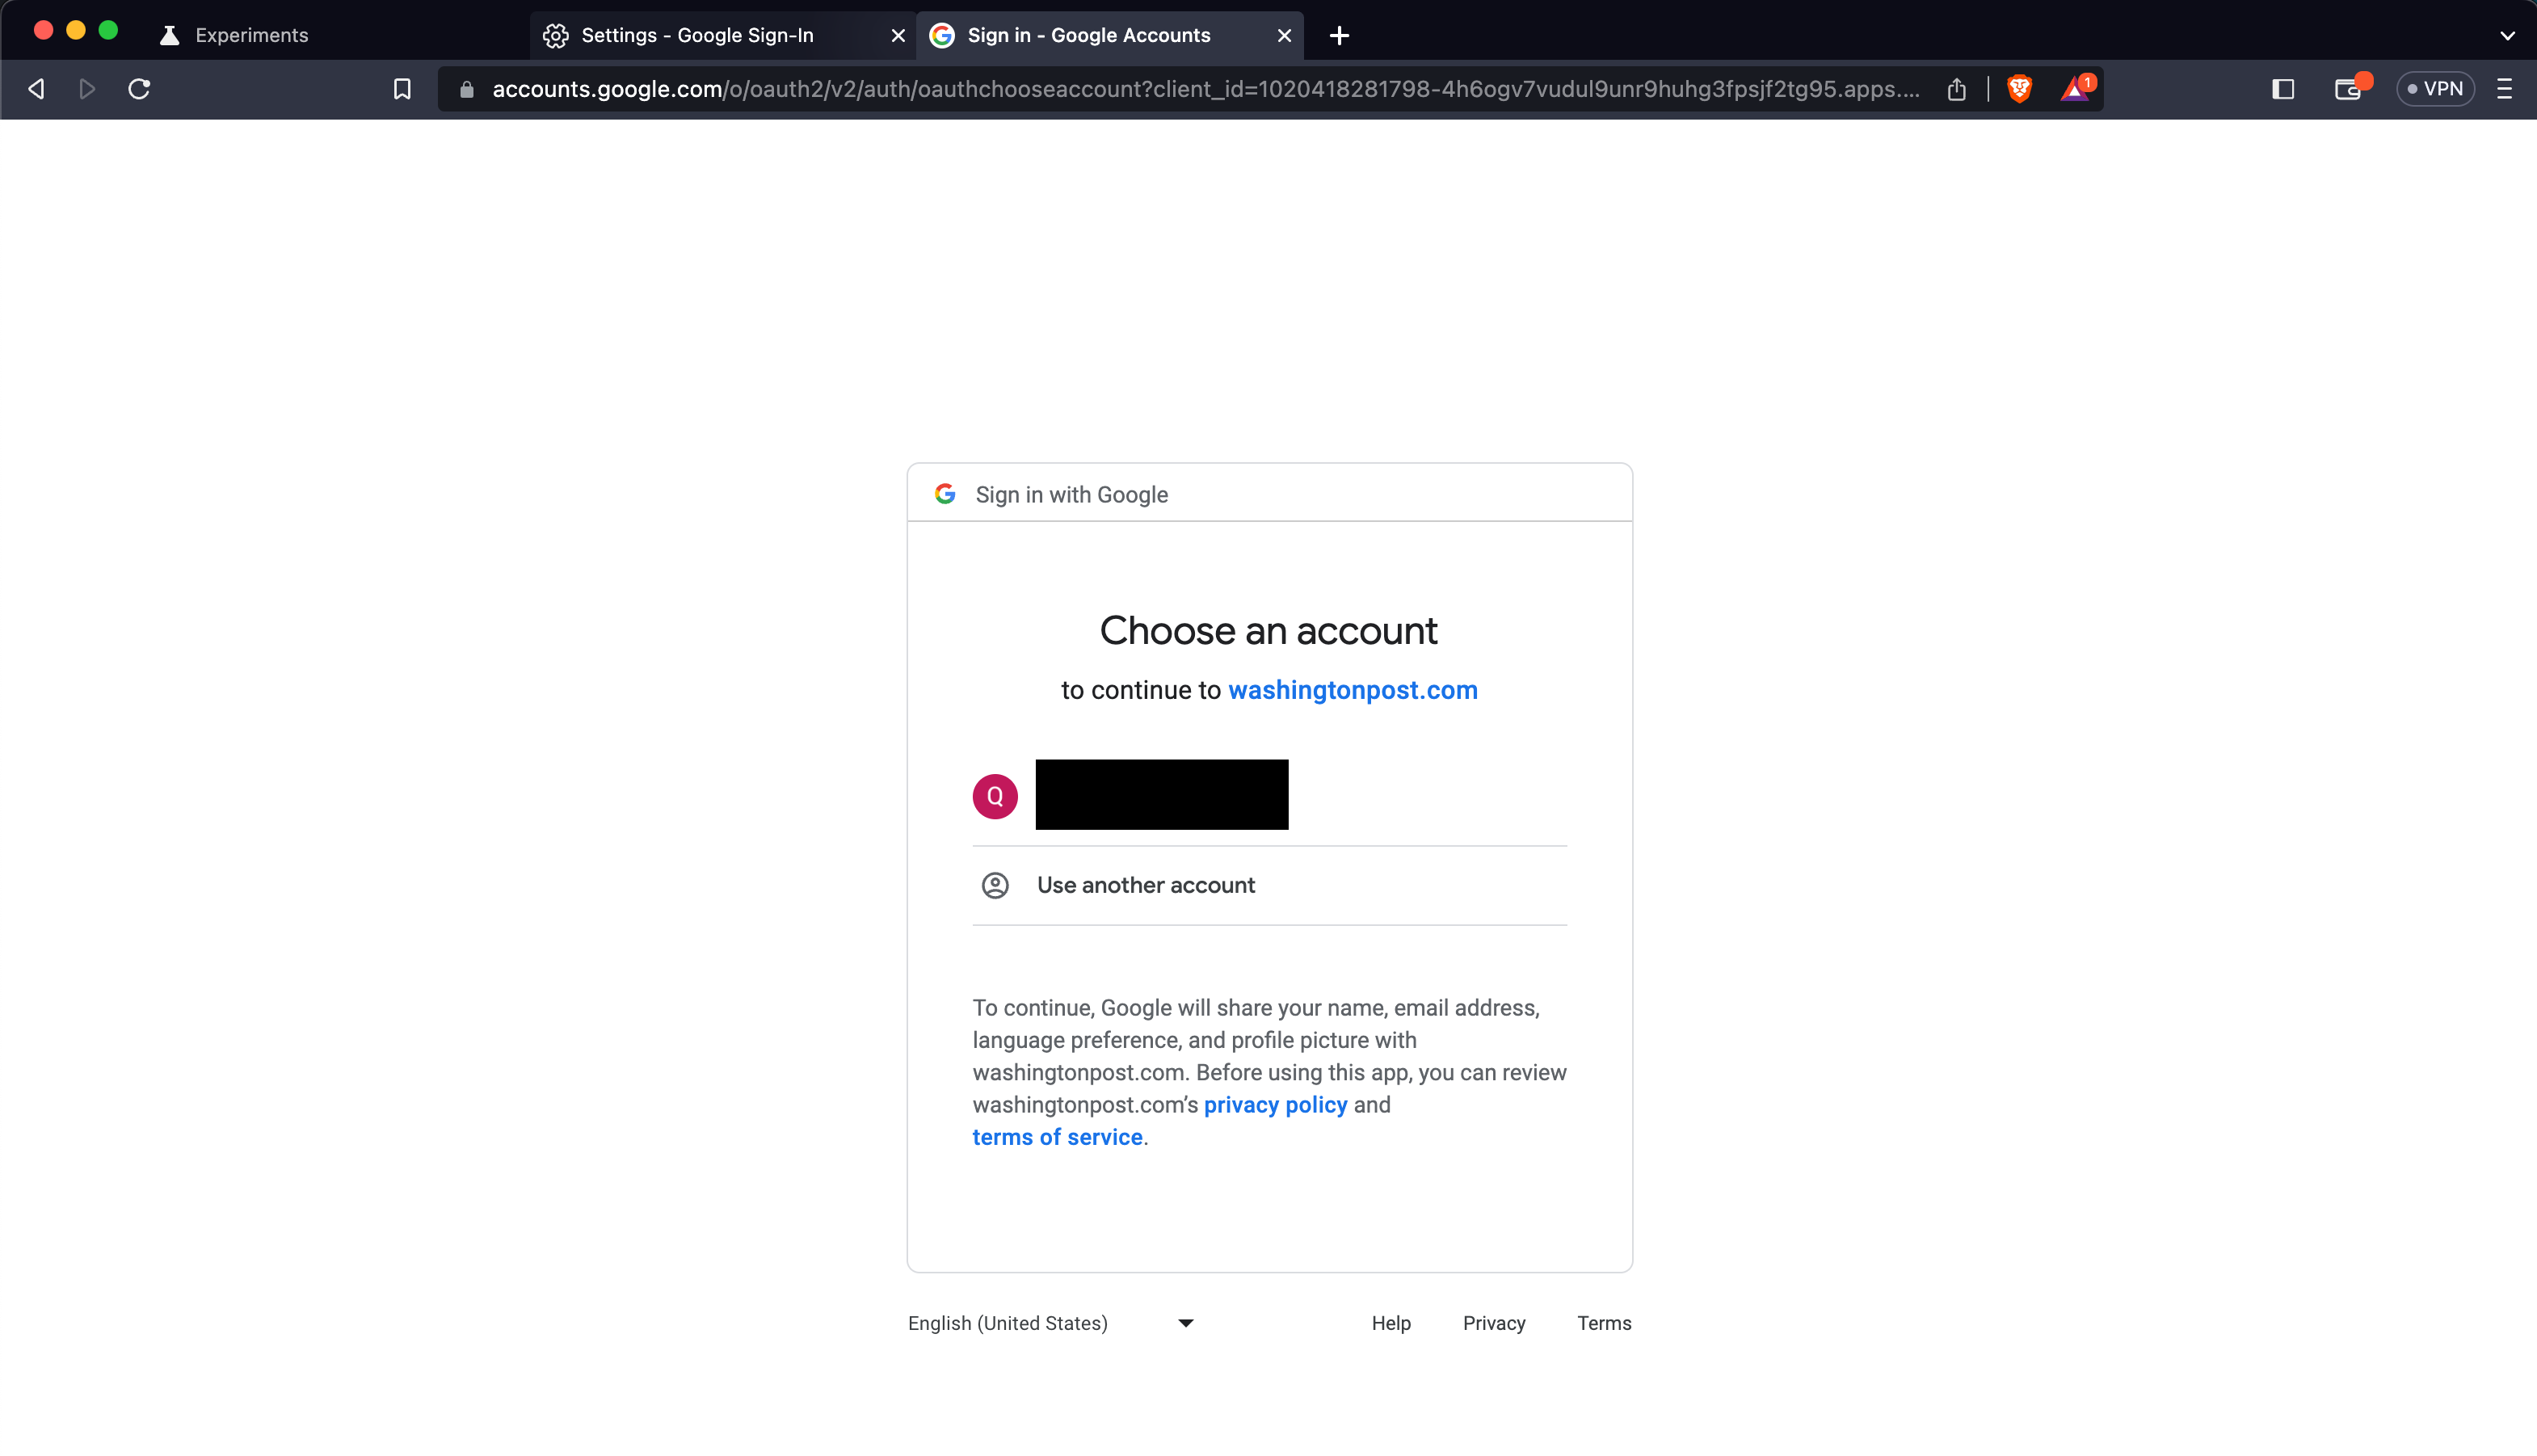Image resolution: width=2537 pixels, height=1456 pixels.
Task: Open Brave Rewards via the triangle icon
Action: (x=2074, y=89)
